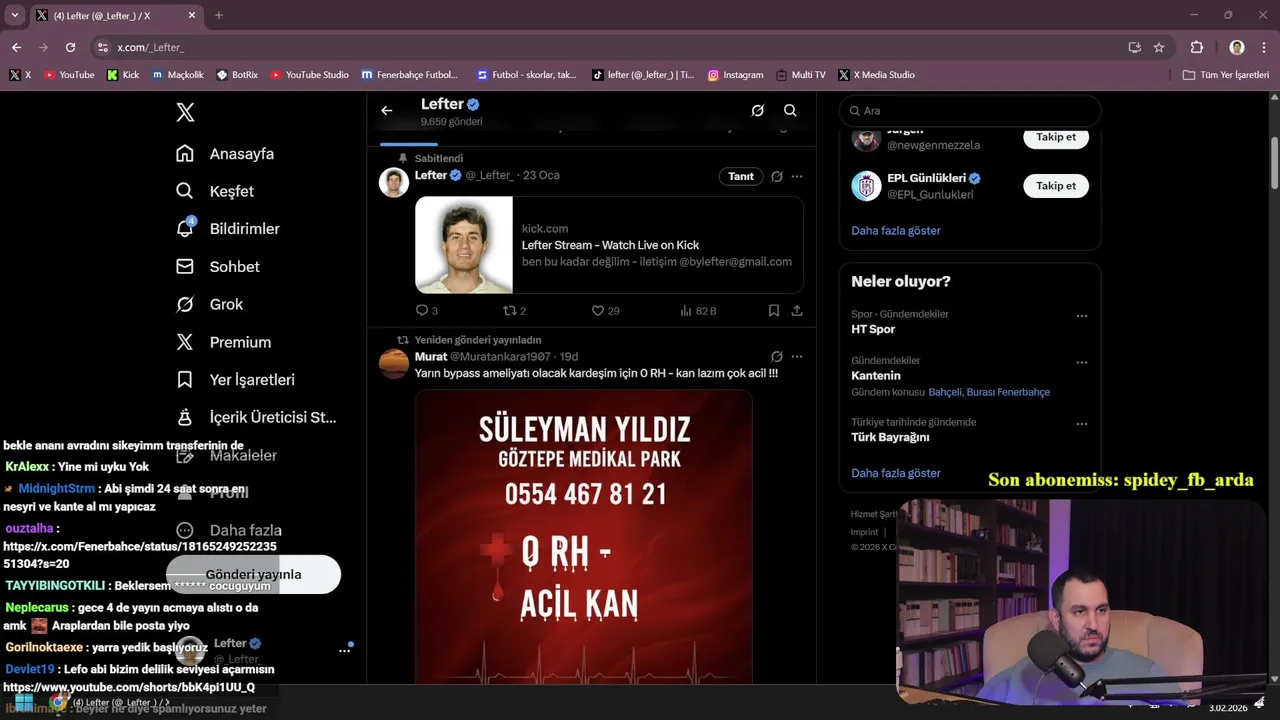Click share icon on pinned post
This screenshot has width=1280, height=720.
797,311
